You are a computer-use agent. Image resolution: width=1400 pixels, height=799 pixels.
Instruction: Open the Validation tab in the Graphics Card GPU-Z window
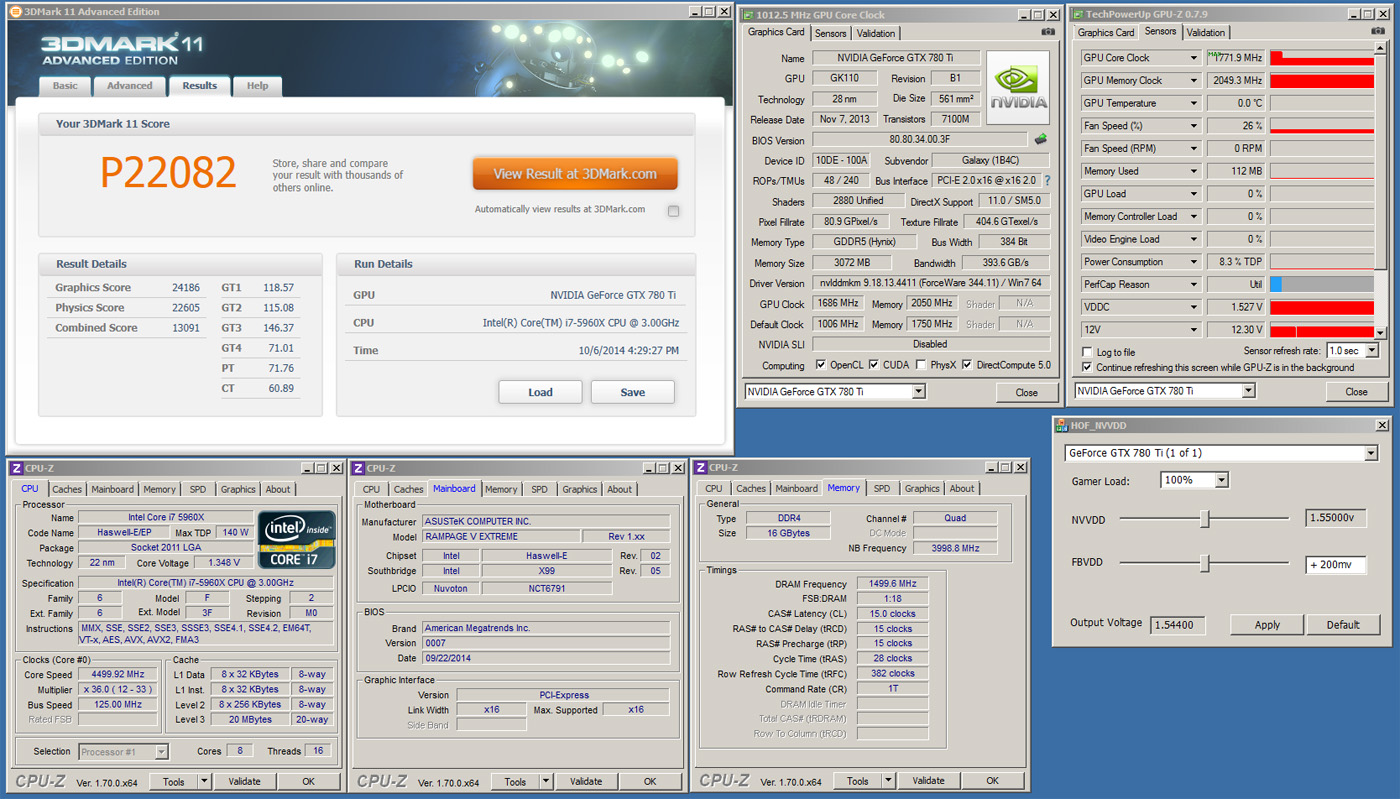876,33
